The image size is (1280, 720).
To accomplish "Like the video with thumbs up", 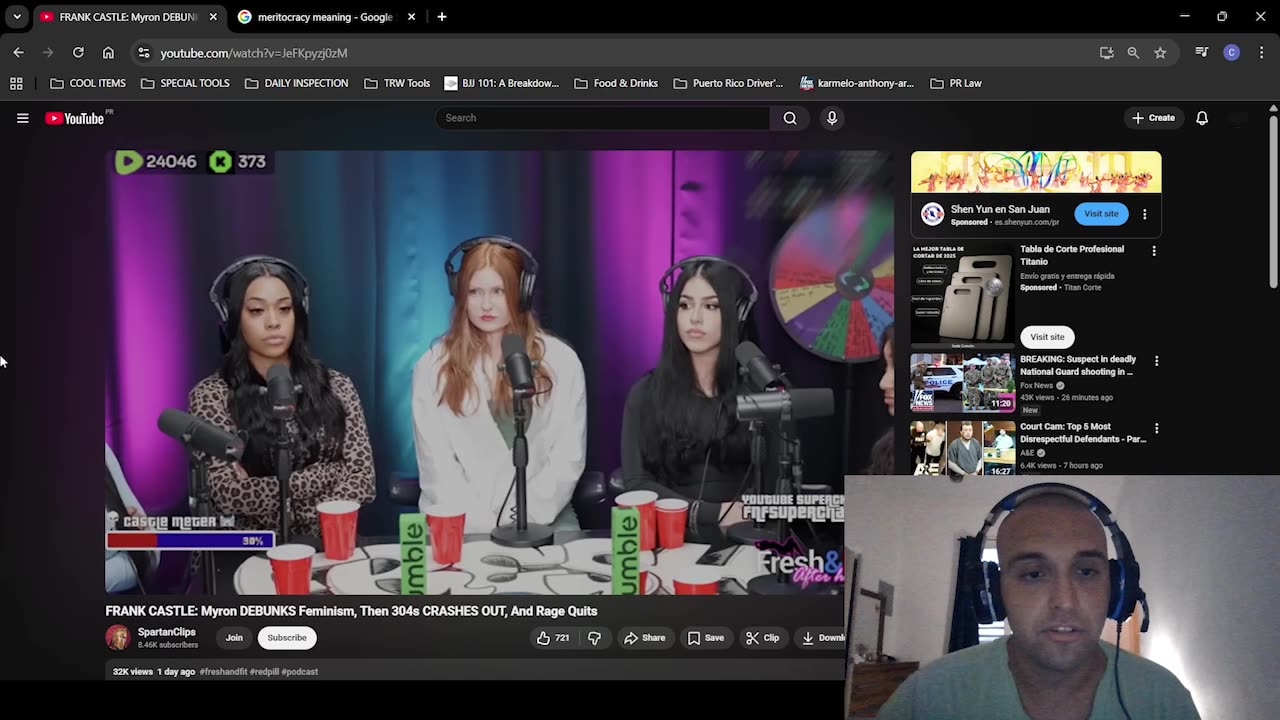I will [x=552, y=638].
